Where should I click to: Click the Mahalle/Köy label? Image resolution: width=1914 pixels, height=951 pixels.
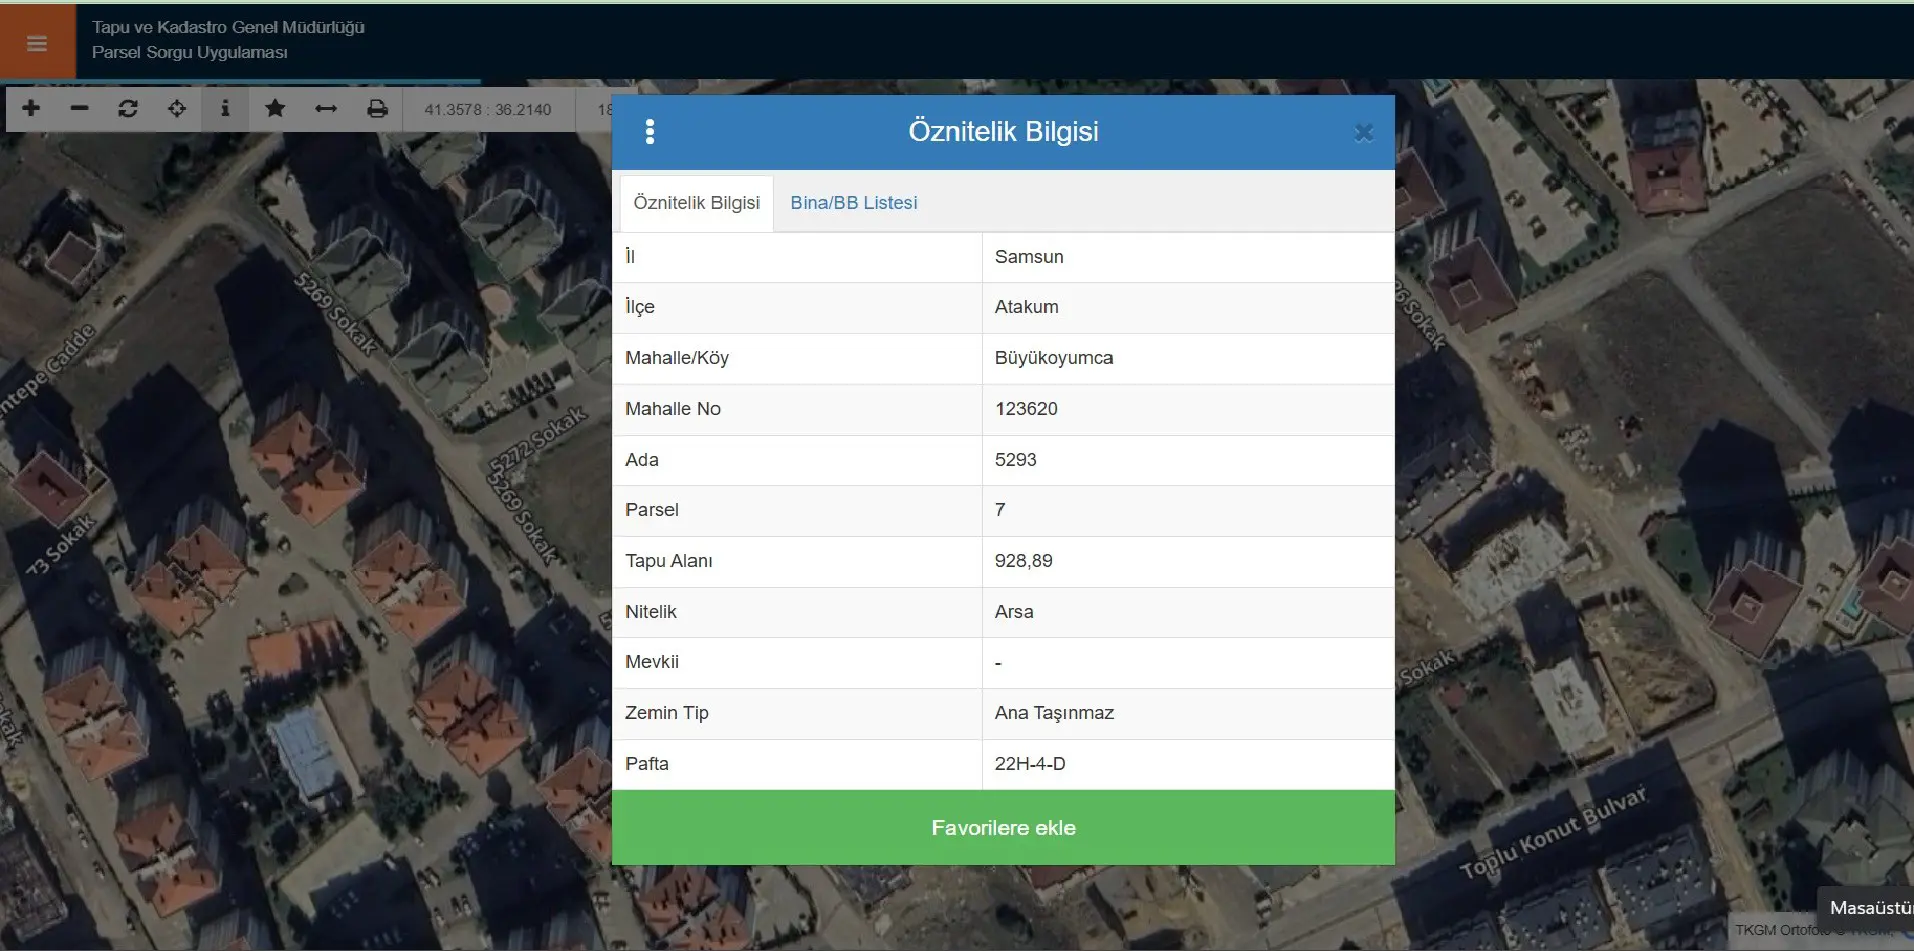pos(677,358)
